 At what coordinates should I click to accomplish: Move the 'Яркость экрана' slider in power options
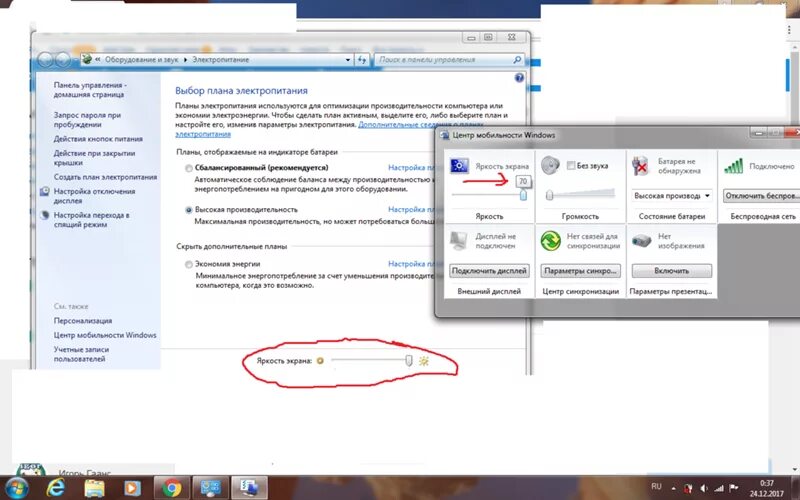tap(409, 361)
